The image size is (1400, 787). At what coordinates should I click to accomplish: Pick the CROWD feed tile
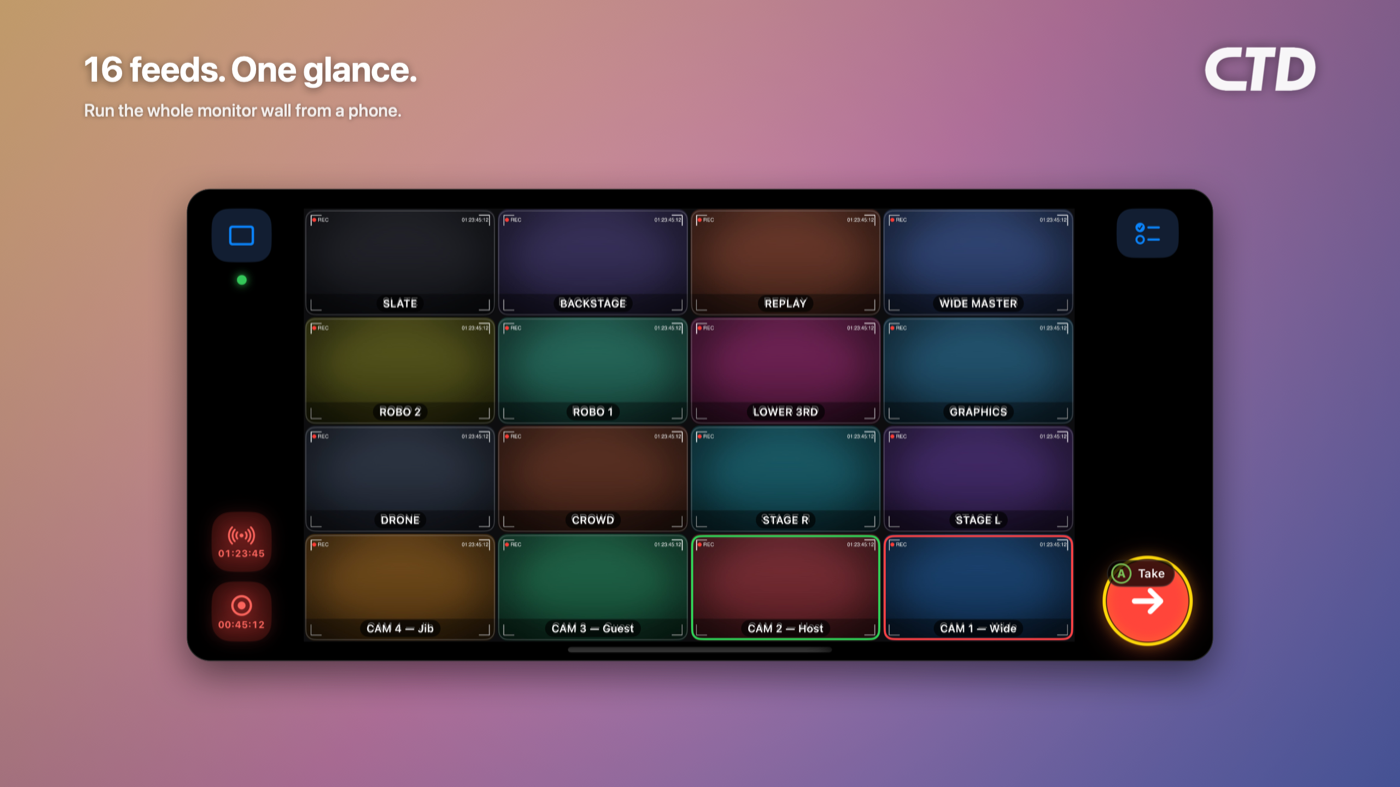point(593,479)
